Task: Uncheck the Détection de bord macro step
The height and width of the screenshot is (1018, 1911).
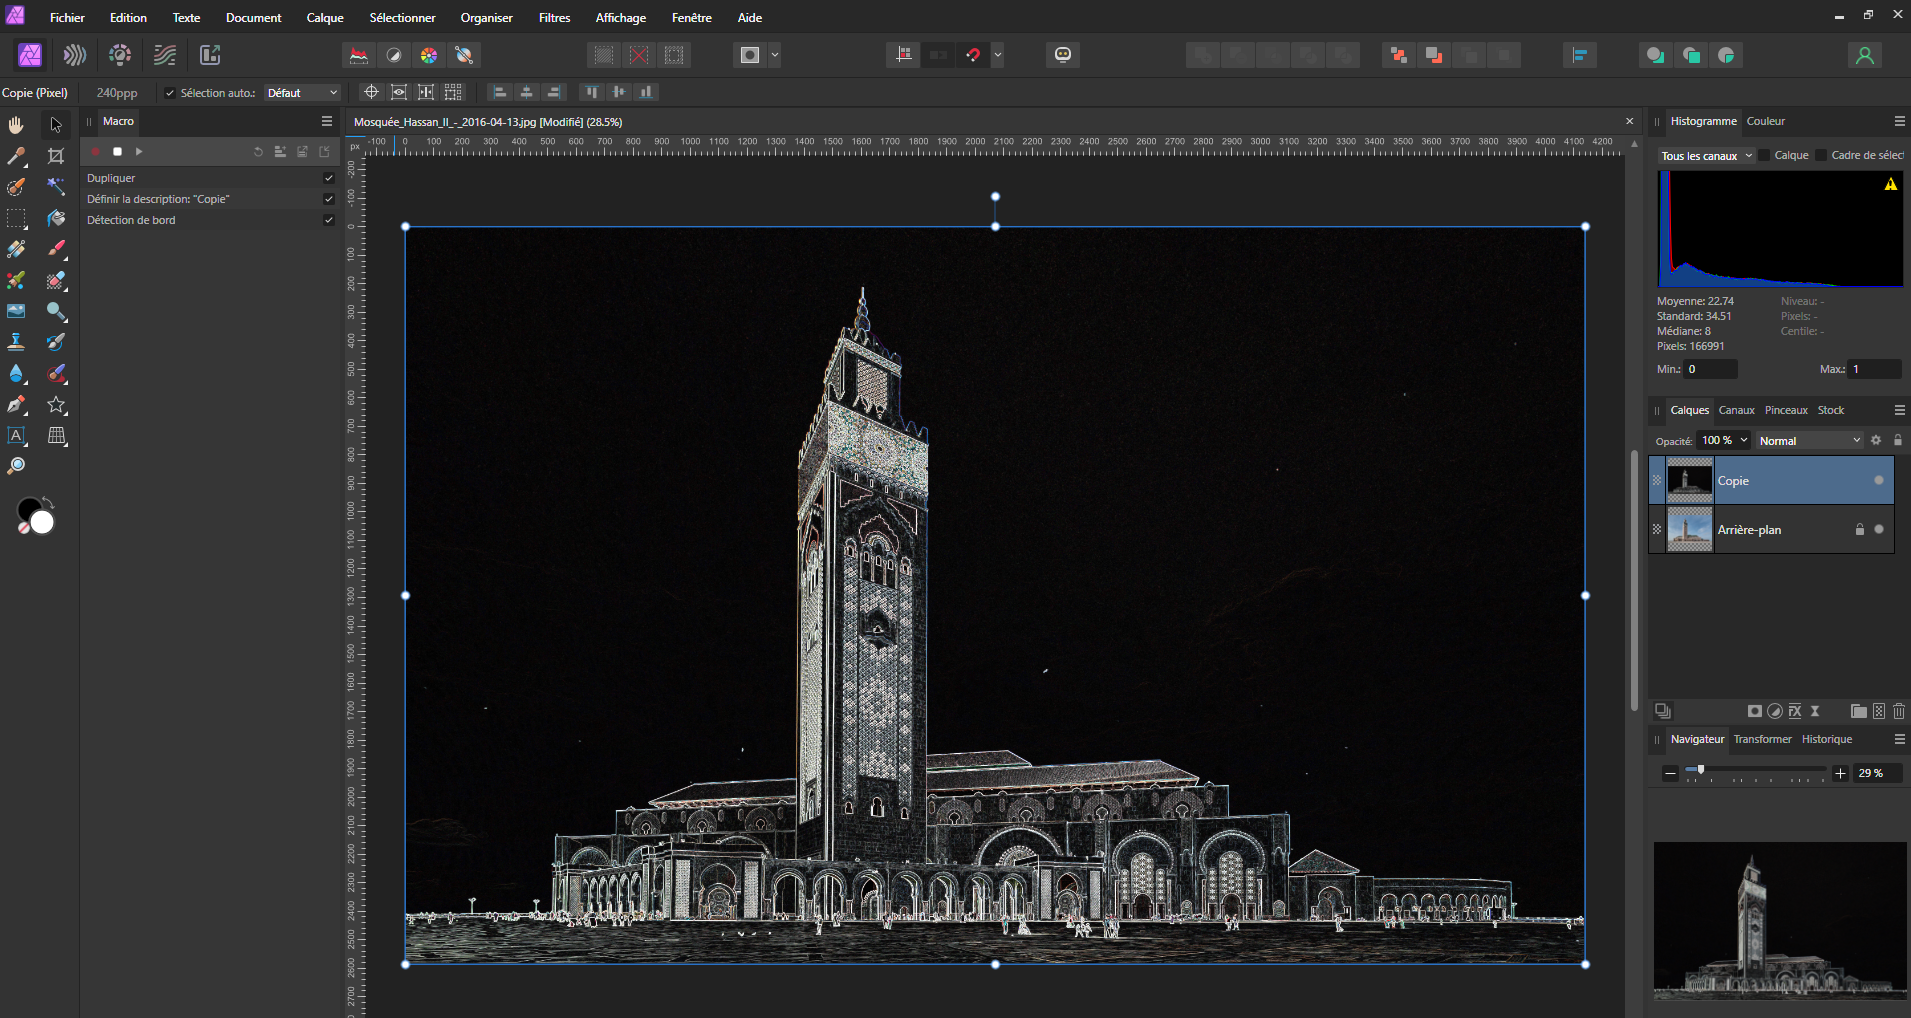Action: coord(329,220)
